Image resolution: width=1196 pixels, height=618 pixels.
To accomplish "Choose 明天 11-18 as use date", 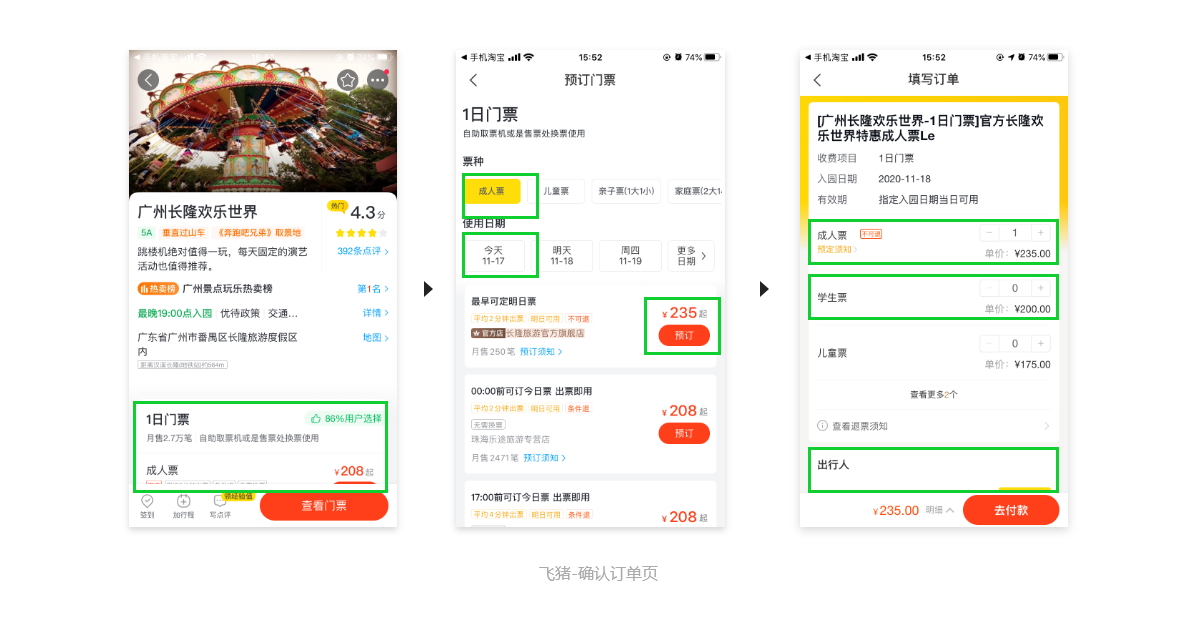I will (561, 256).
